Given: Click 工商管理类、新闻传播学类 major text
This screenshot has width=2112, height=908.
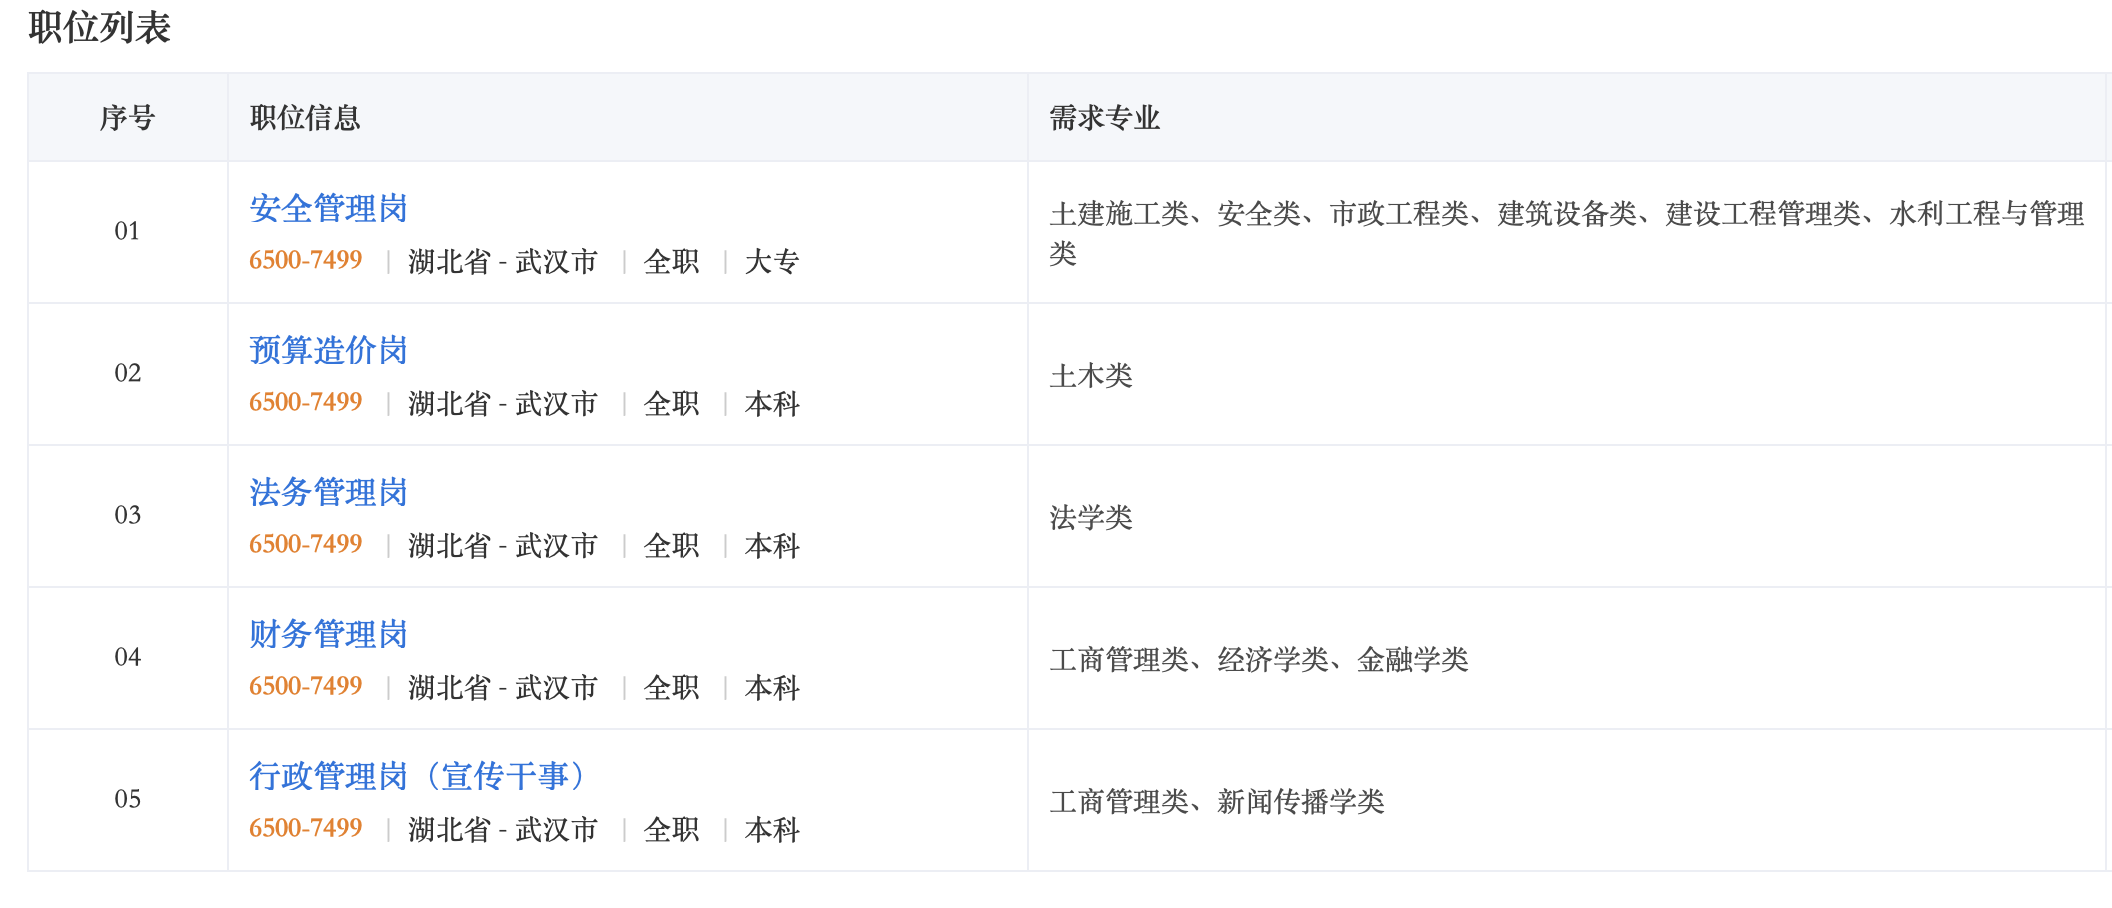Looking at the screenshot, I should [x=1217, y=802].
